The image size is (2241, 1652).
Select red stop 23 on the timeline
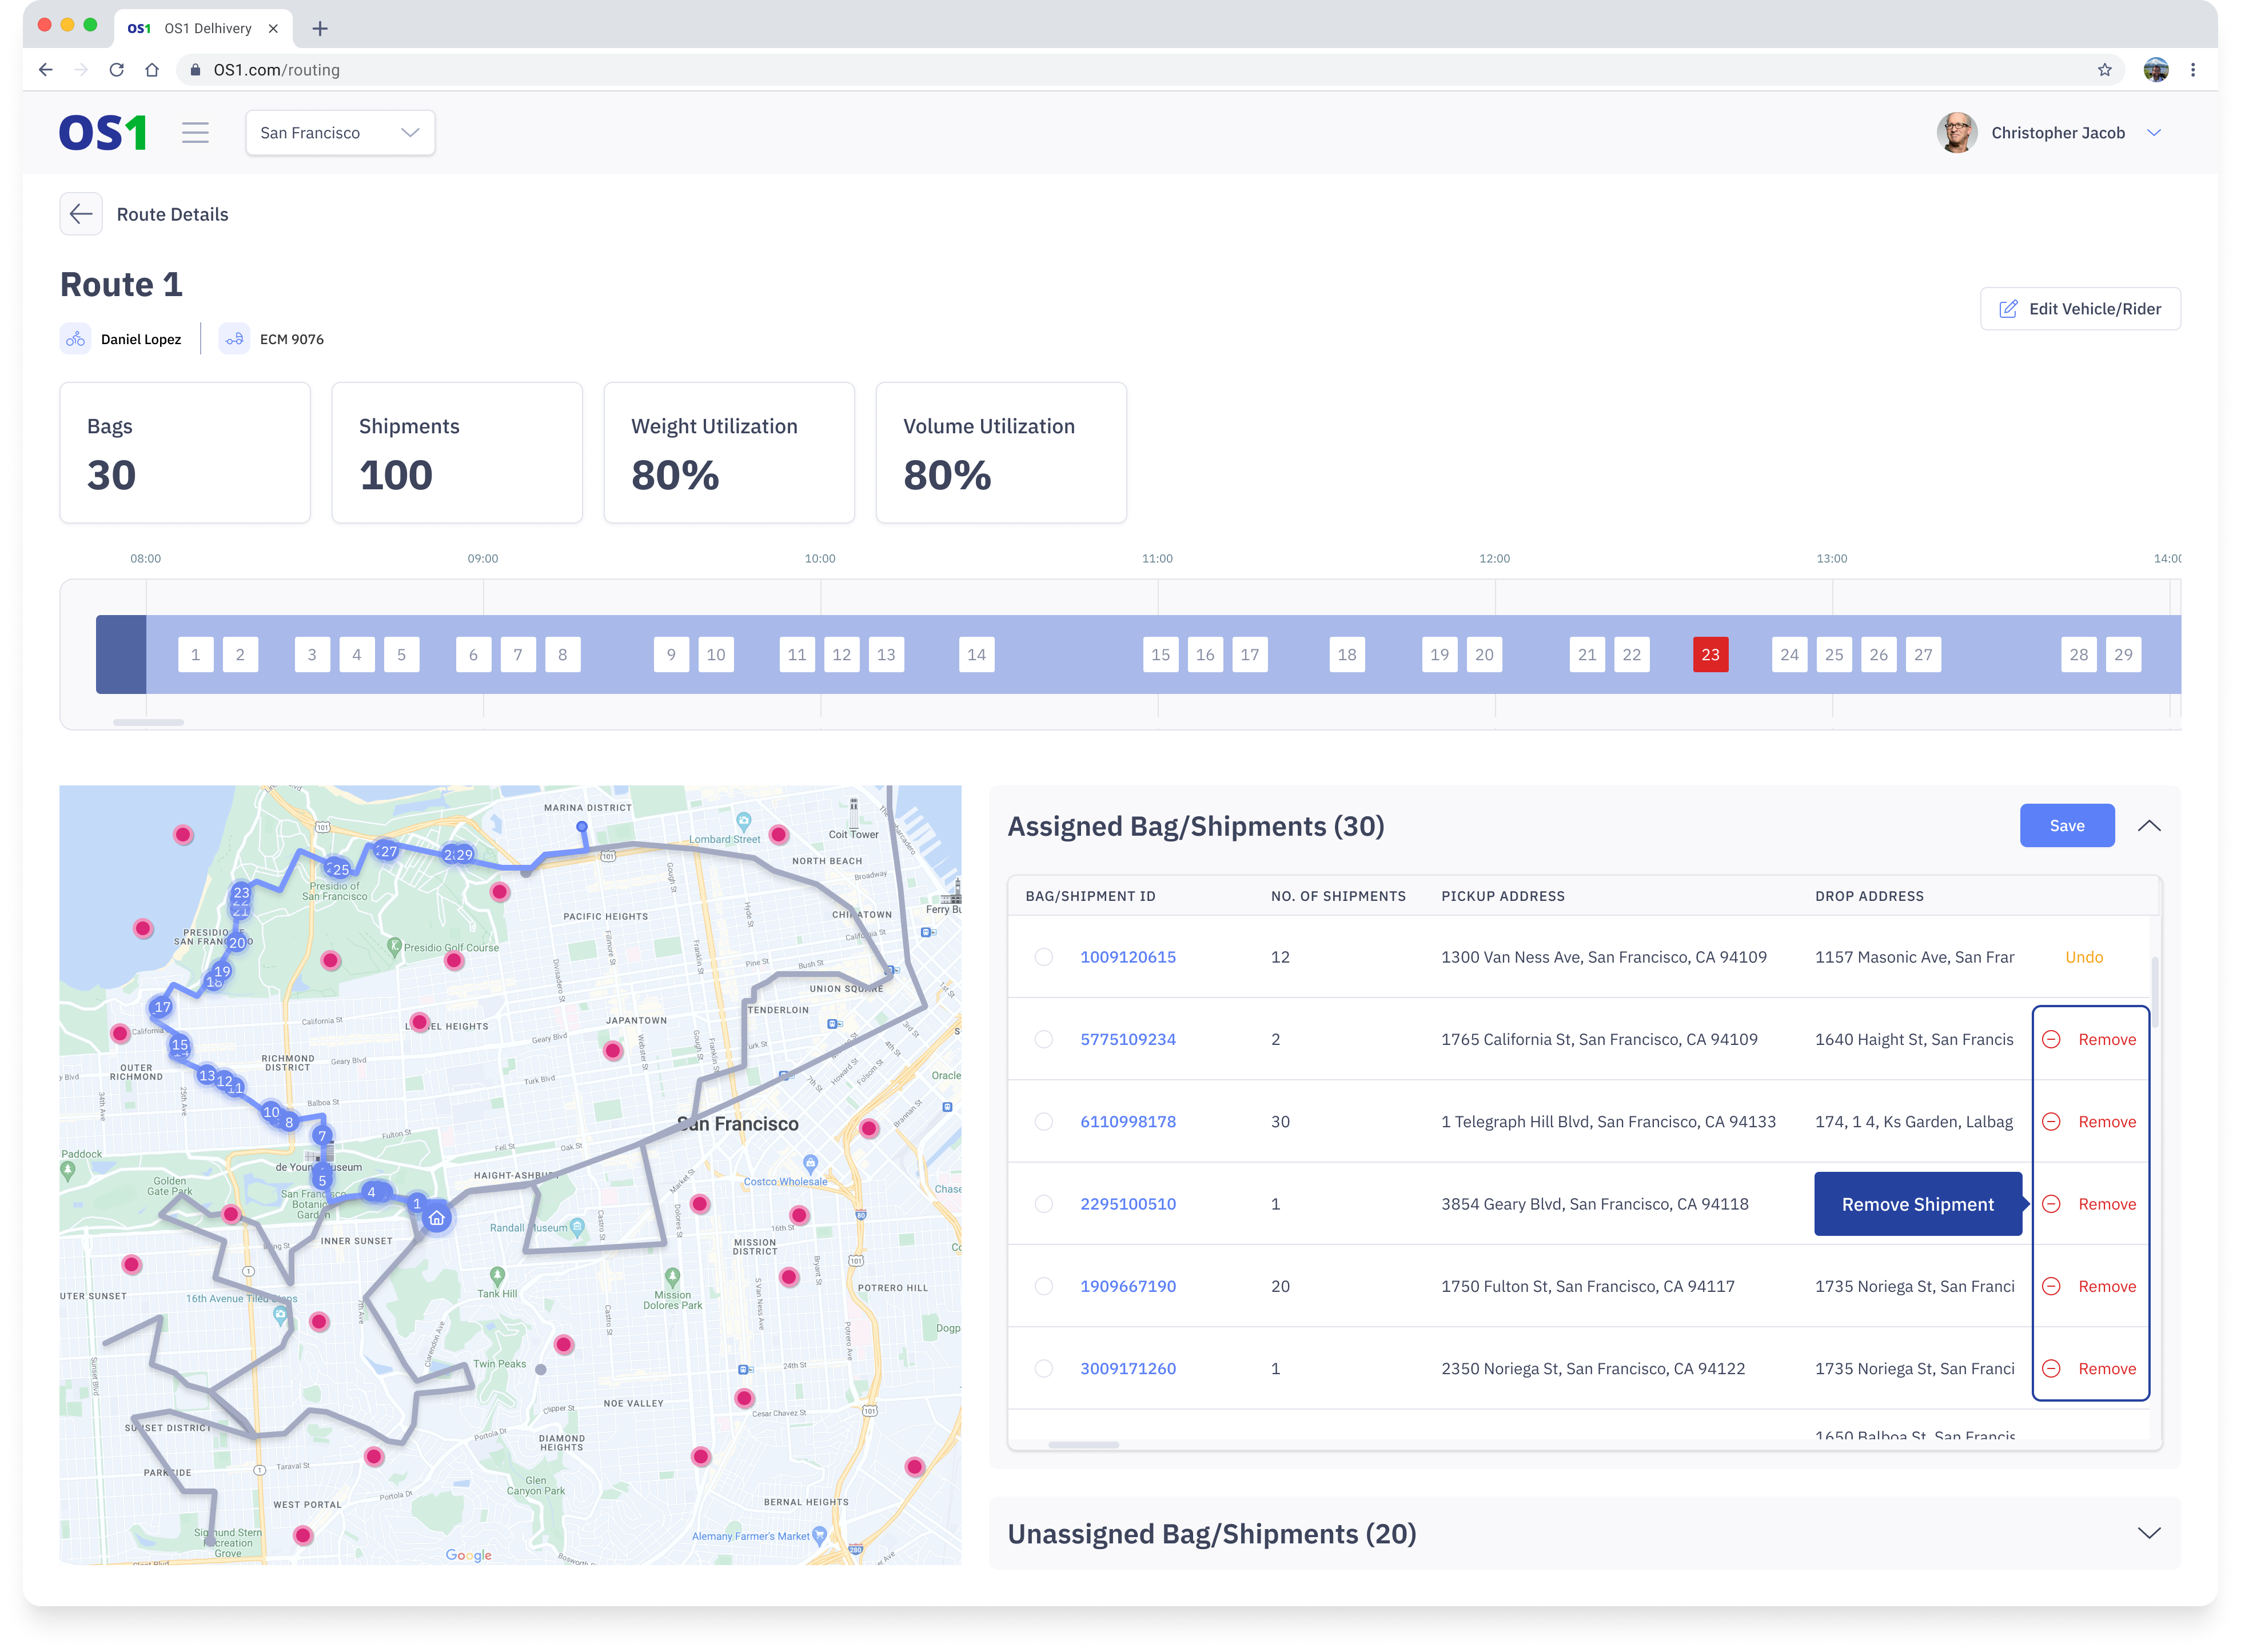1710,655
